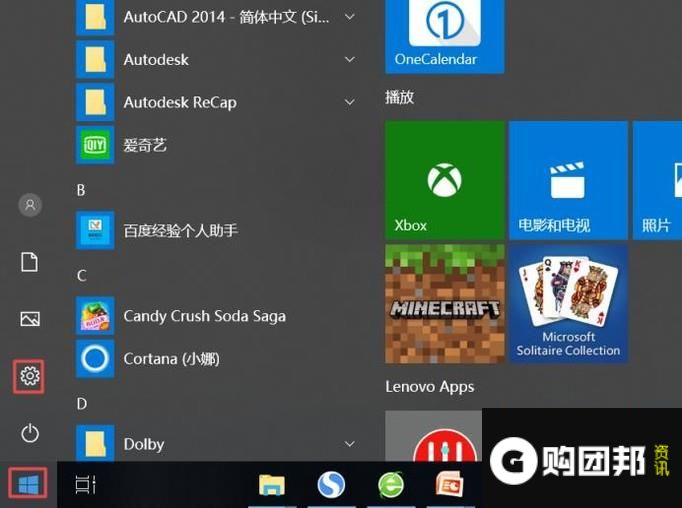Open Task View on taskbar

pos(85,485)
